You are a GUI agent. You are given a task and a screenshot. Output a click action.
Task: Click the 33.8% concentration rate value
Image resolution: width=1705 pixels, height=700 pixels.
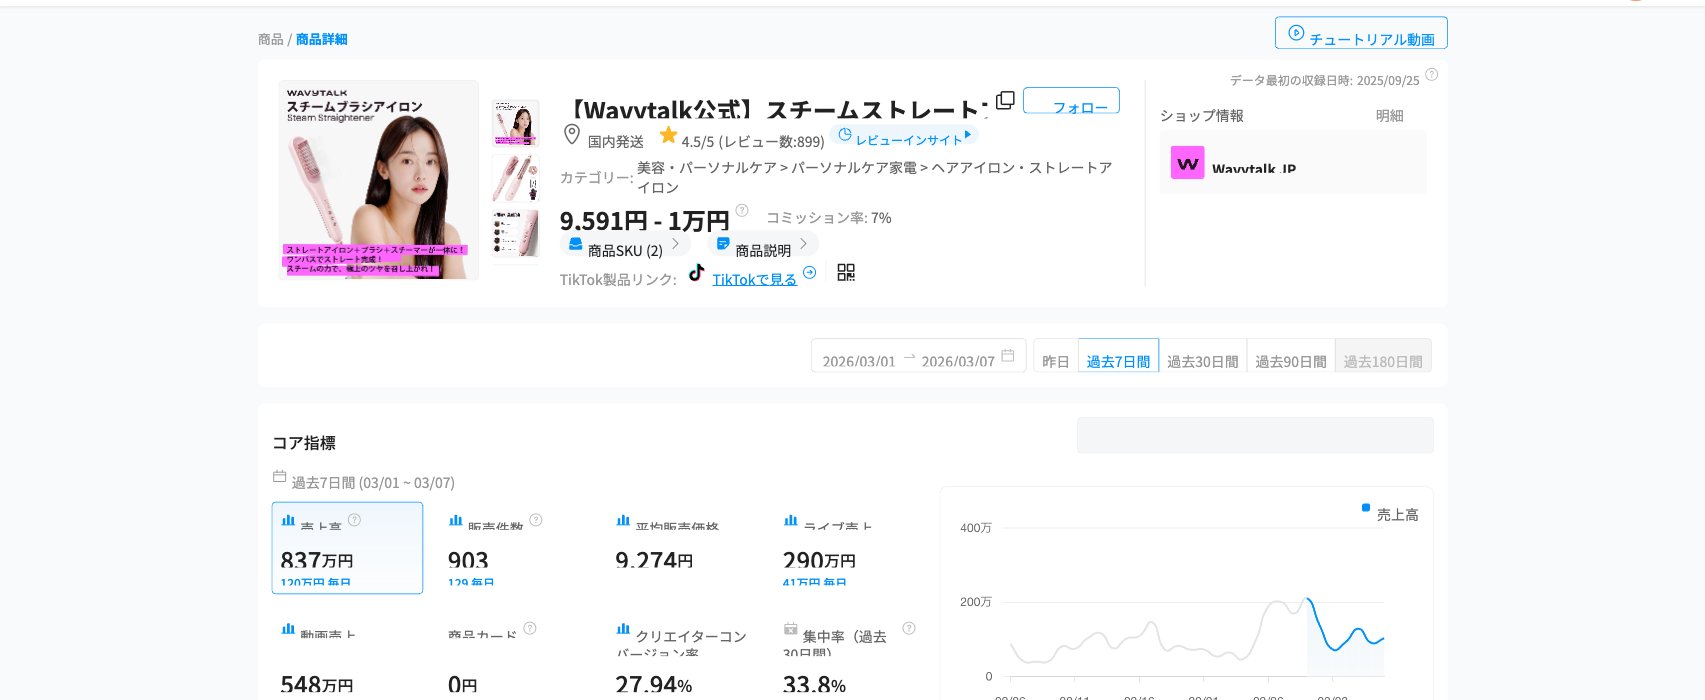pyautogui.click(x=814, y=685)
